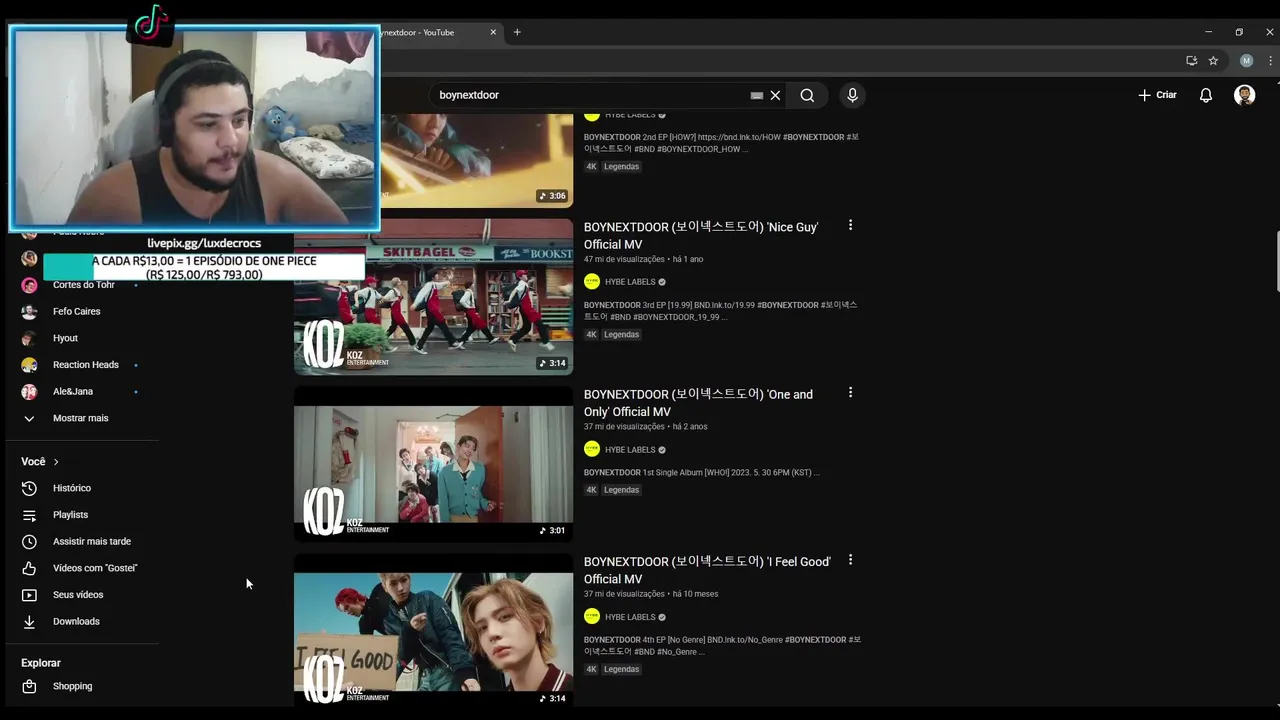The width and height of the screenshot is (1280, 720).
Task: Open the on-screen keyboard icon in search
Action: pos(757,95)
